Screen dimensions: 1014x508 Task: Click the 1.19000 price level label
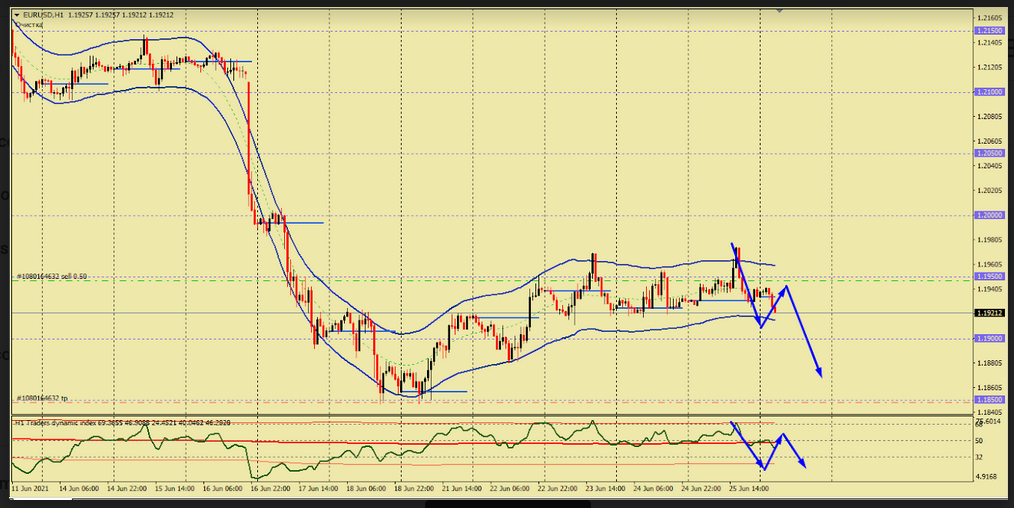[x=988, y=338]
